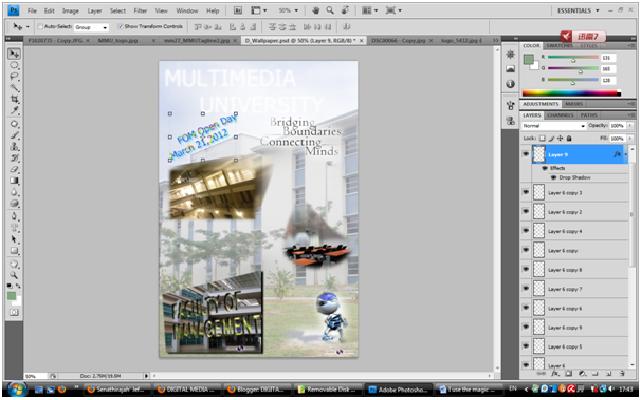The width and height of the screenshot is (640, 400).
Task: Open the View Extras dropdown in application bar
Action: pyautogui.click(x=258, y=11)
